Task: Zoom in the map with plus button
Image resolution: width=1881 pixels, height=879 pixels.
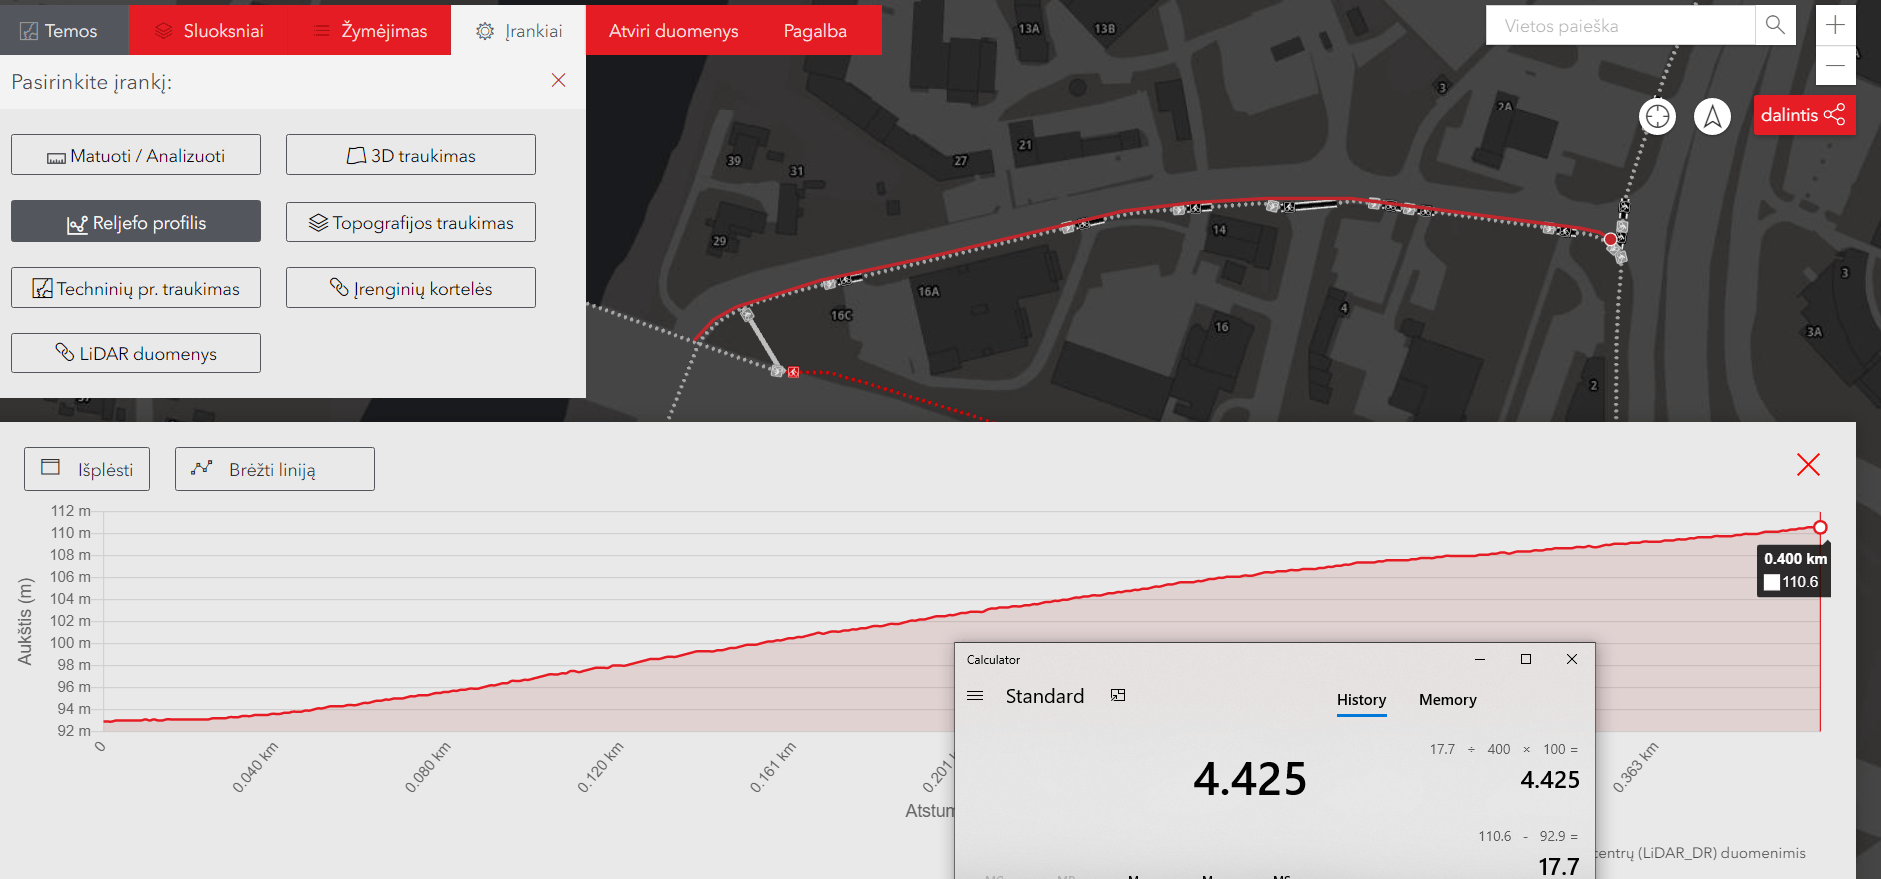Action: tap(1835, 25)
